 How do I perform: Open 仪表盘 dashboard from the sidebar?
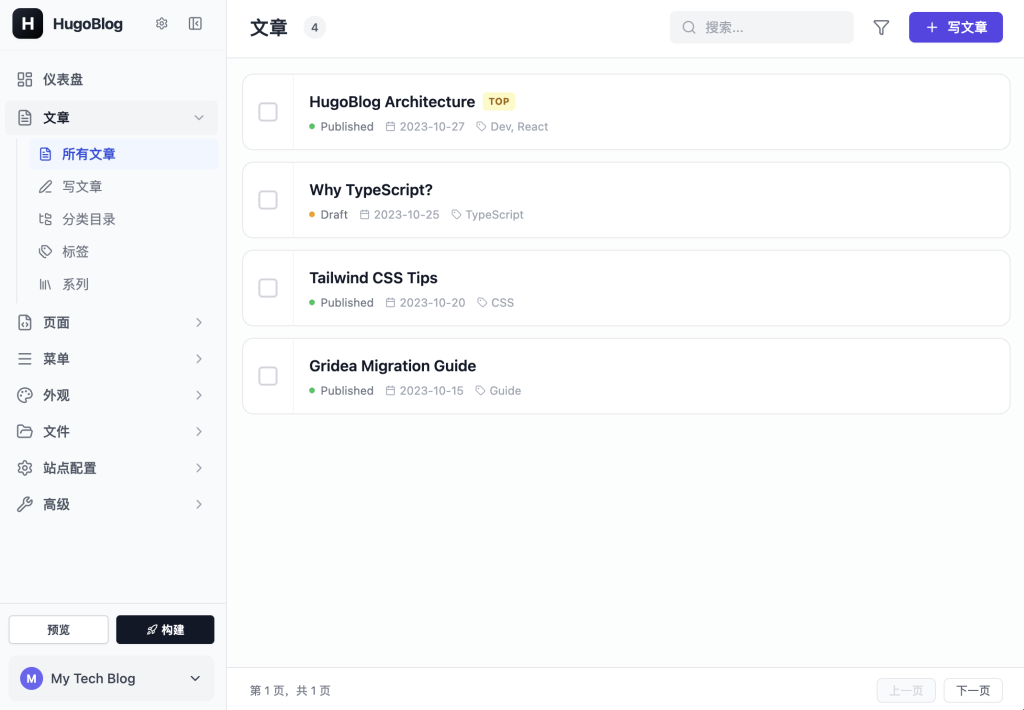tap(63, 80)
